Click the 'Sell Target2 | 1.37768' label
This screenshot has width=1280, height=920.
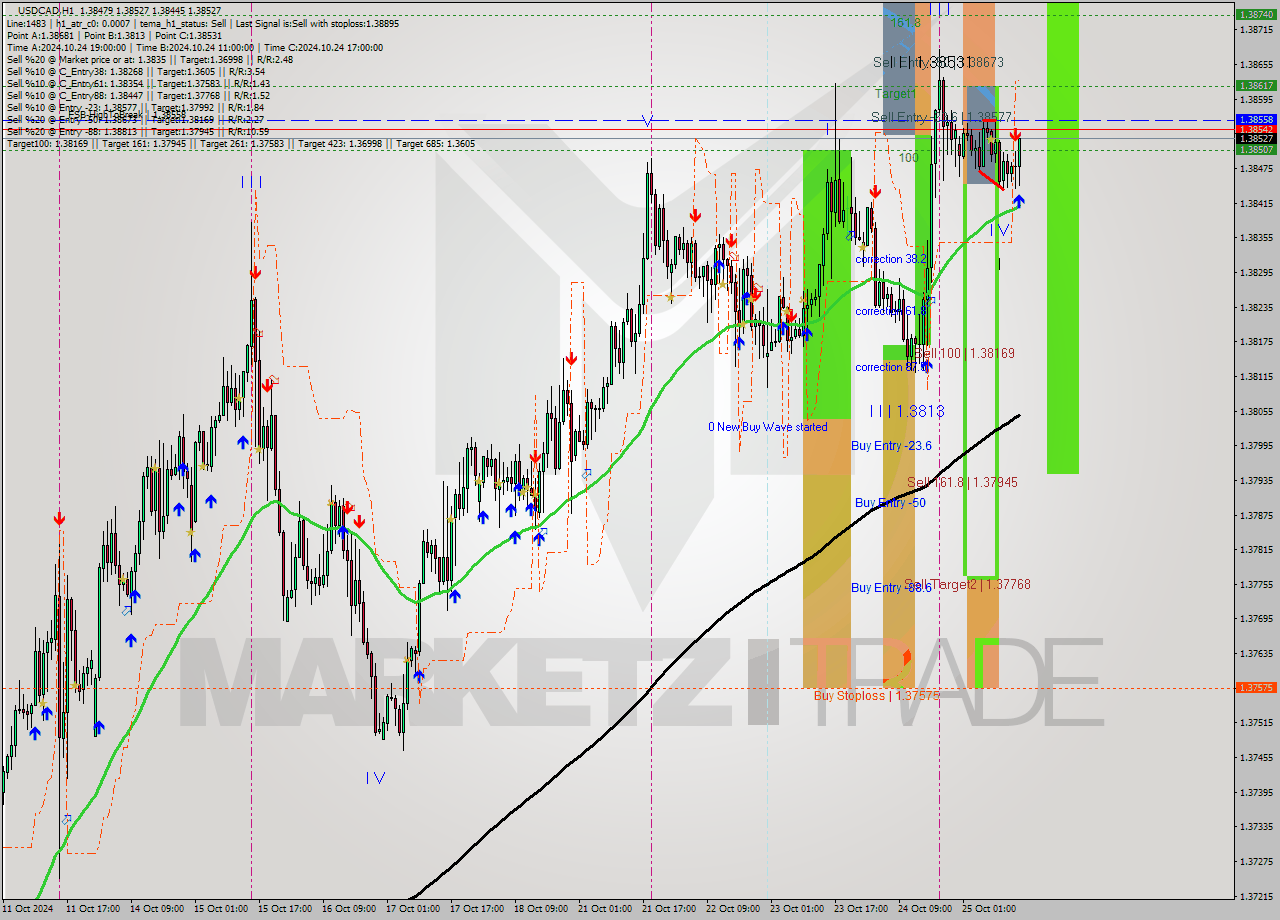pos(967,584)
